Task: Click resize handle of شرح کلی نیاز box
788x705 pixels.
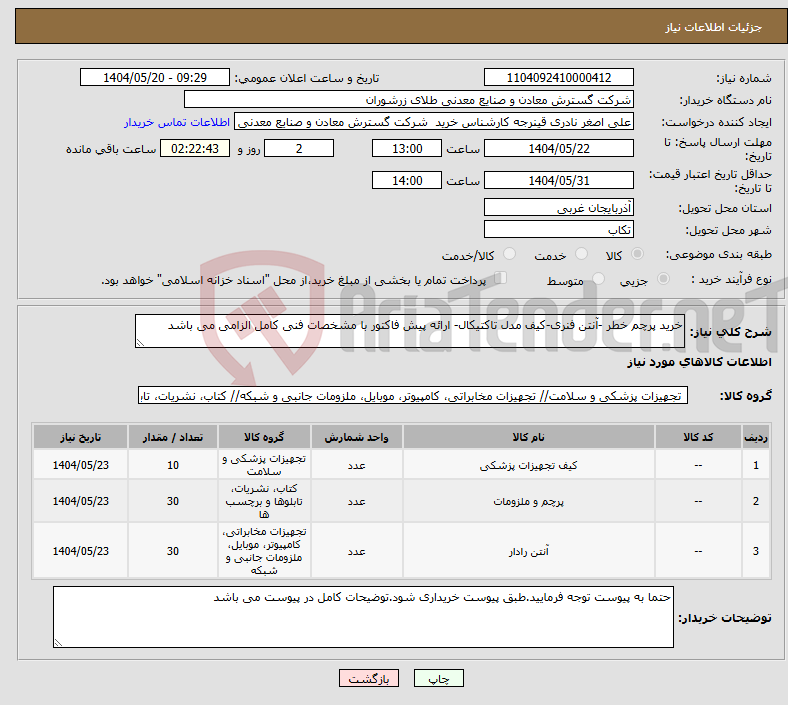Action: [x=140, y=343]
